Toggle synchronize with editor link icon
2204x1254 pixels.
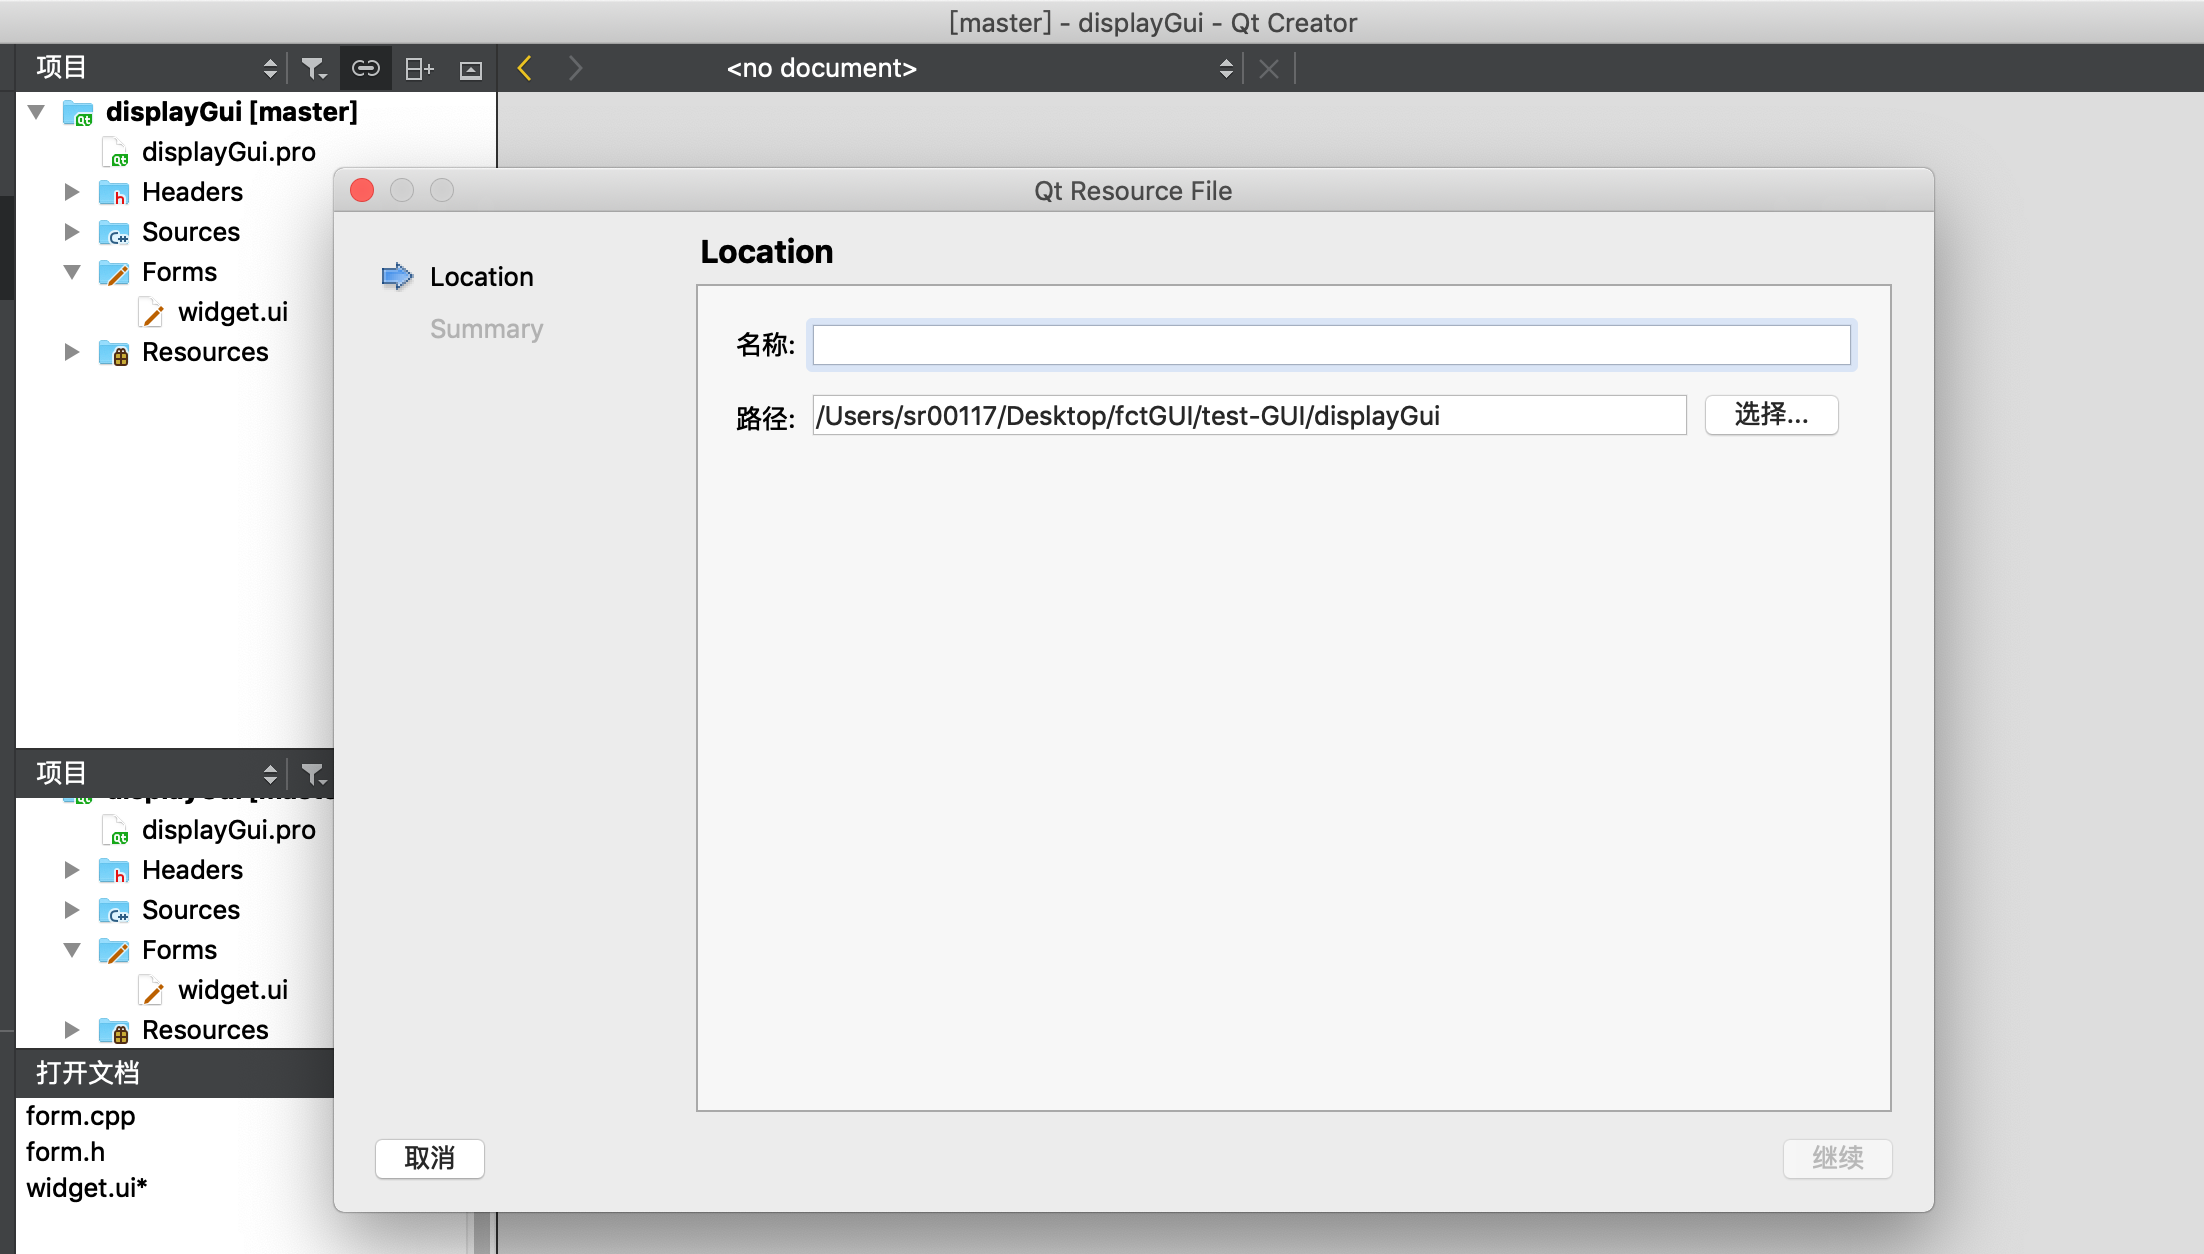tap(365, 68)
